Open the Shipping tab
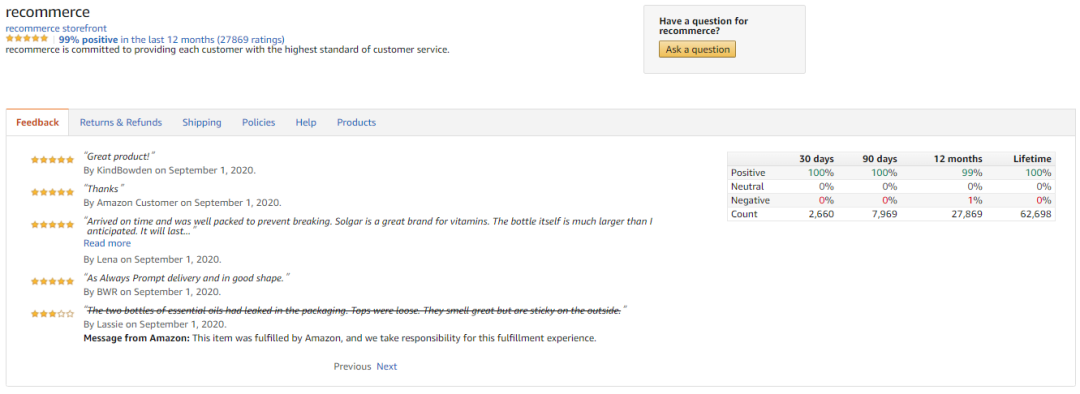 click(x=202, y=123)
